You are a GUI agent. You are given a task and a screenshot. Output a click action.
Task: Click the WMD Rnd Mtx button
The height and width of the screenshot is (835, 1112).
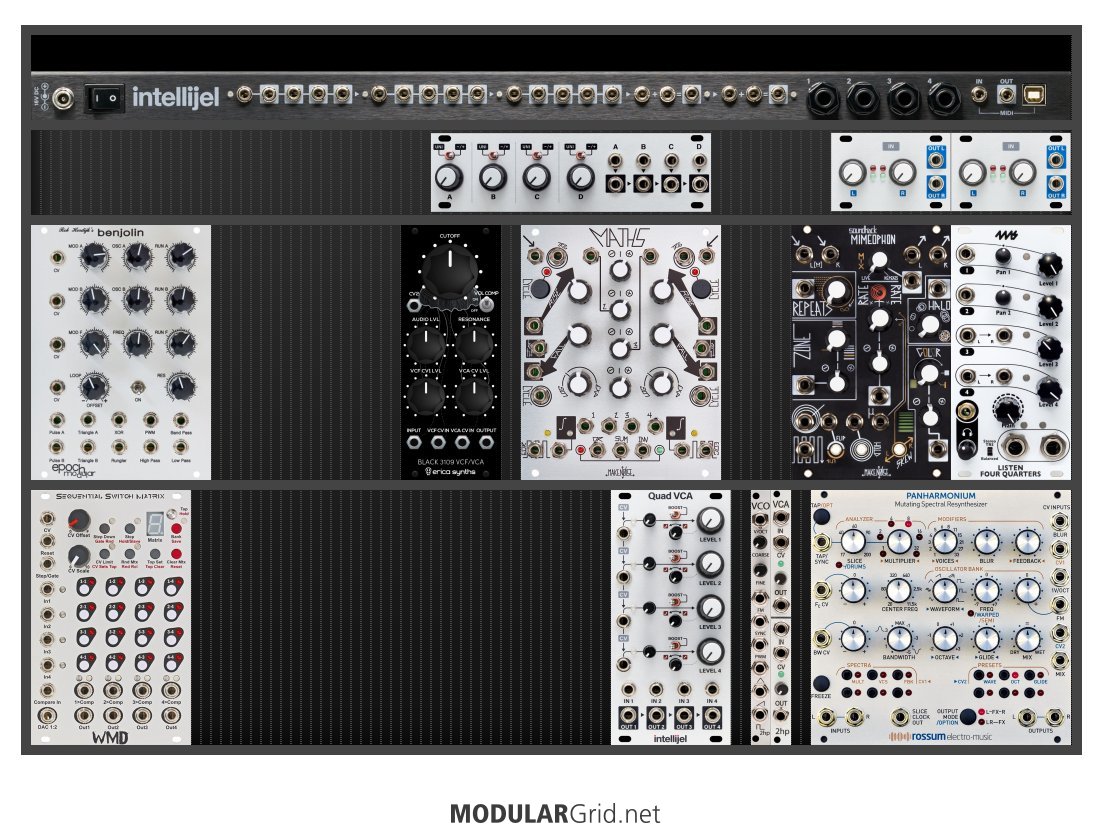[130, 553]
